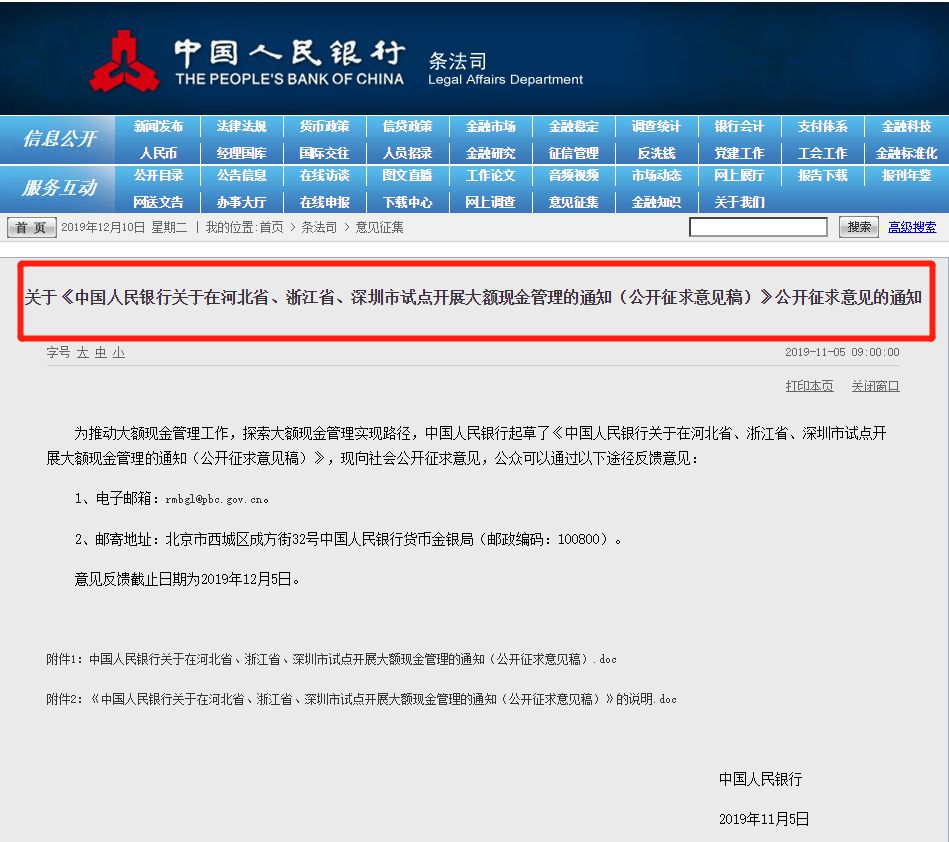The height and width of the screenshot is (842, 949).
Task: Click the 首页 home tab
Action: tap(30, 226)
